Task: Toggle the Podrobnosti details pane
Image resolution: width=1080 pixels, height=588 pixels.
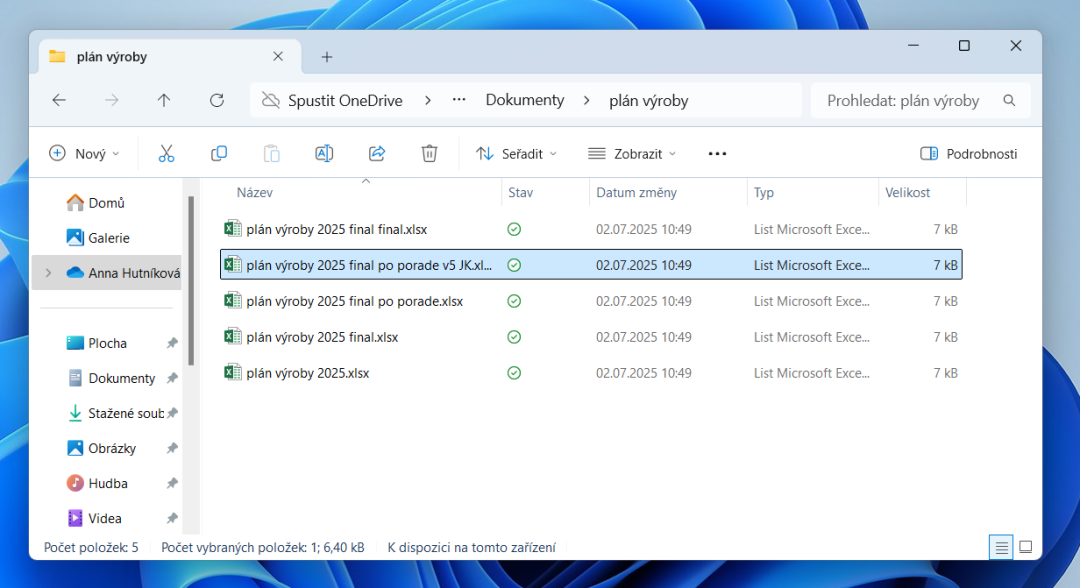Action: coord(968,153)
